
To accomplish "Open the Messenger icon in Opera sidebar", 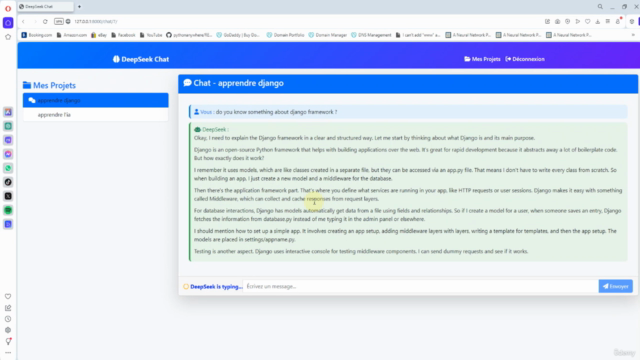I will (x=8, y=154).
